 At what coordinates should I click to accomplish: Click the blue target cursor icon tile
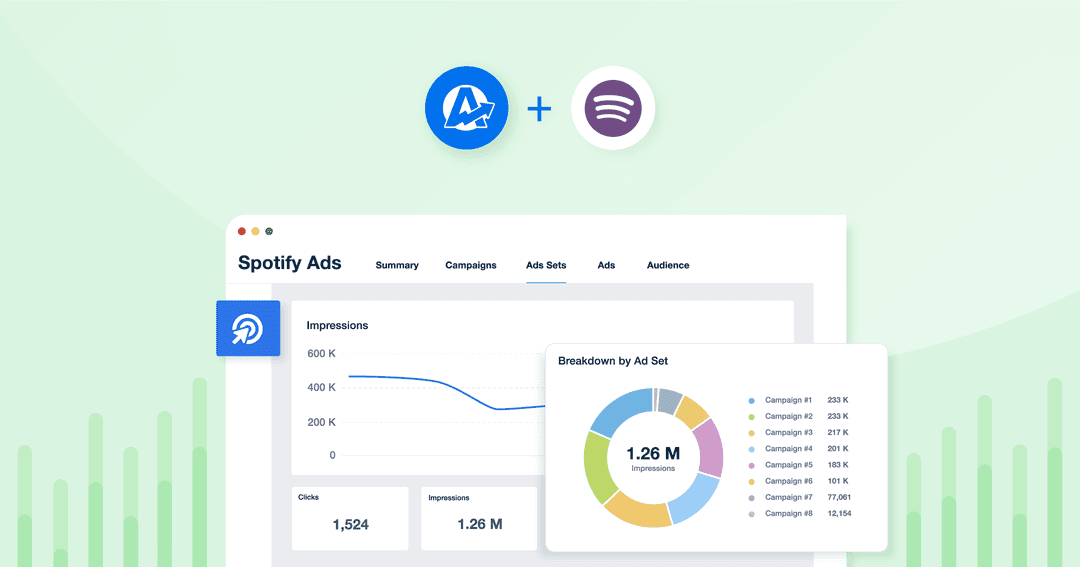[x=248, y=329]
